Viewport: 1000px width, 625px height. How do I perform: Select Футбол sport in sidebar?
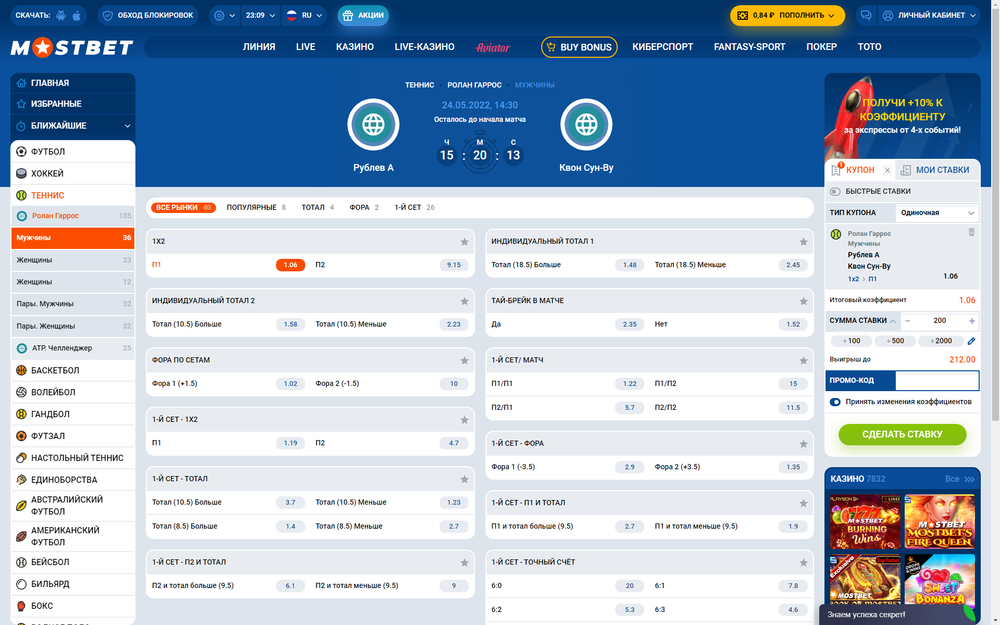point(73,152)
